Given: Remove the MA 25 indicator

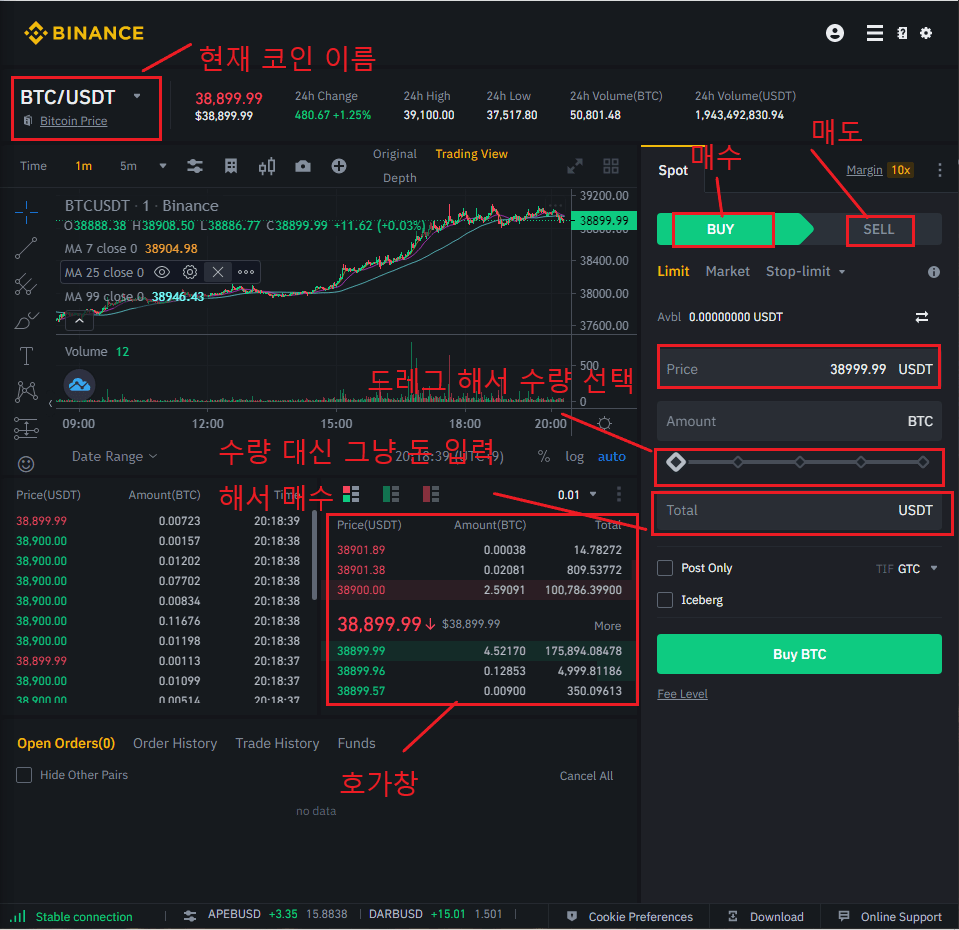Looking at the screenshot, I should [218, 272].
